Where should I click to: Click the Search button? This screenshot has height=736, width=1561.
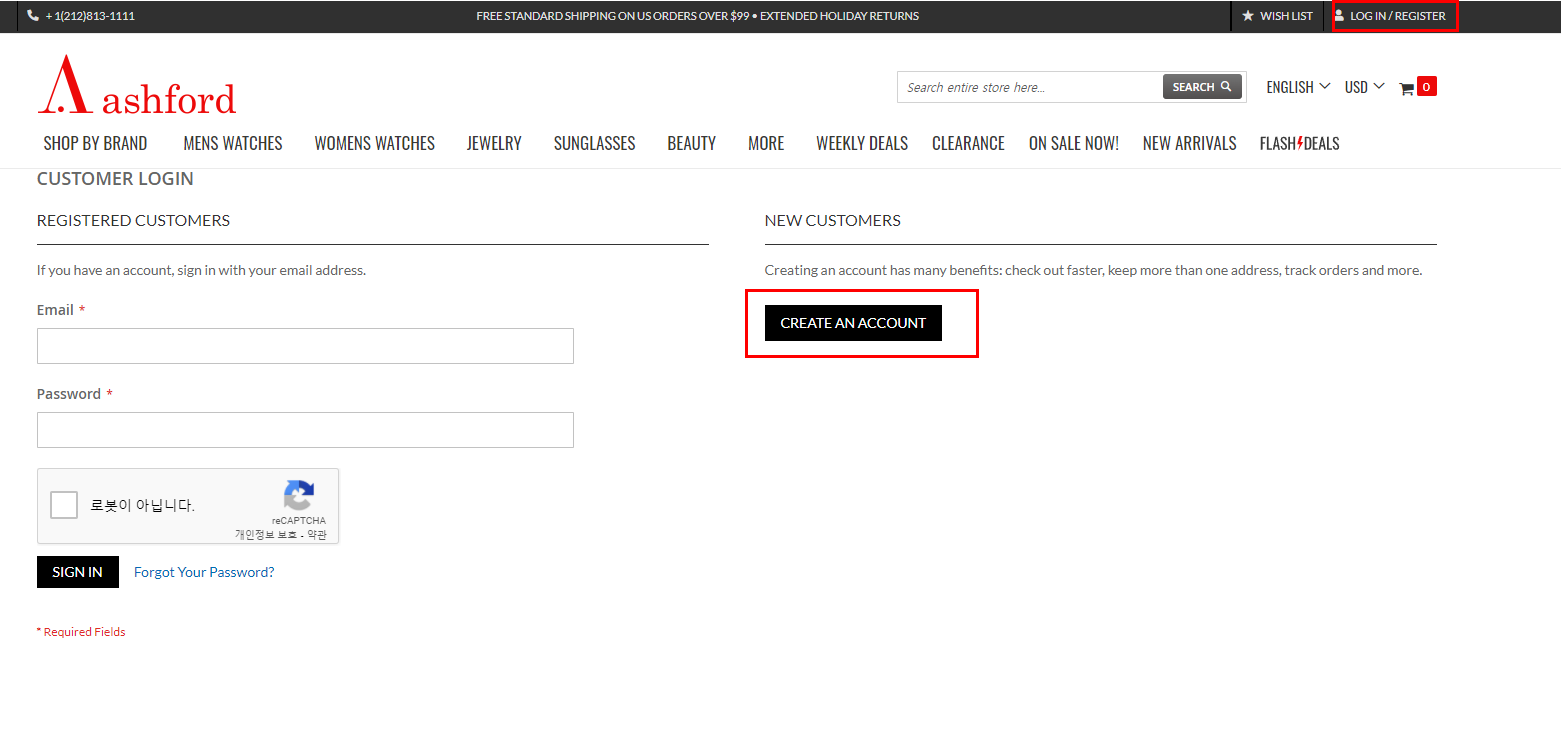click(x=1202, y=87)
